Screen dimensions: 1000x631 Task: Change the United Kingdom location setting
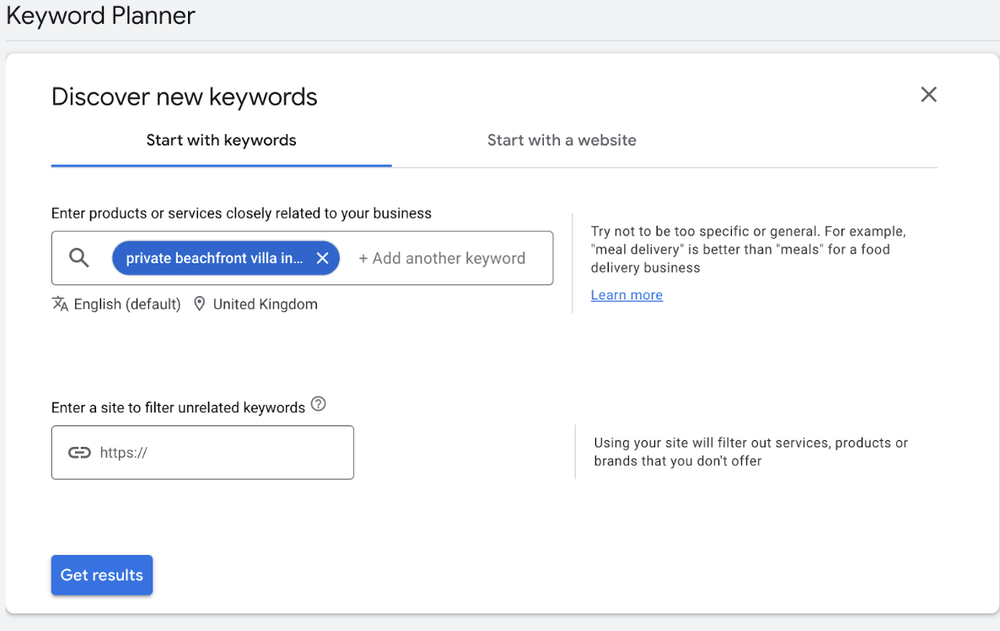tap(265, 304)
